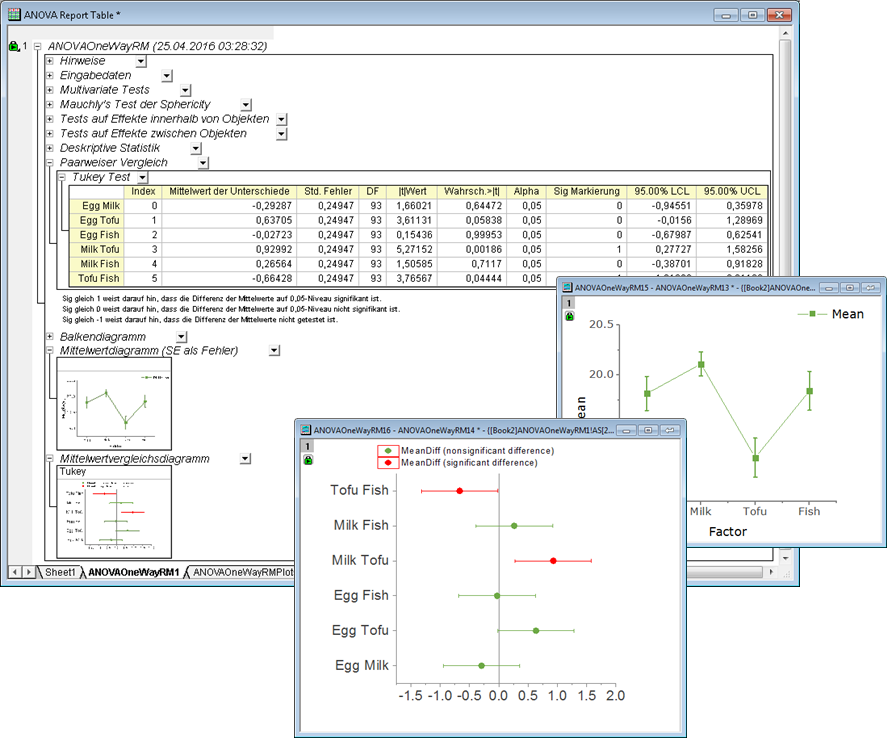
Task: Click the ANOVAOneWayRM16 graph window title icon
Action: (306, 430)
